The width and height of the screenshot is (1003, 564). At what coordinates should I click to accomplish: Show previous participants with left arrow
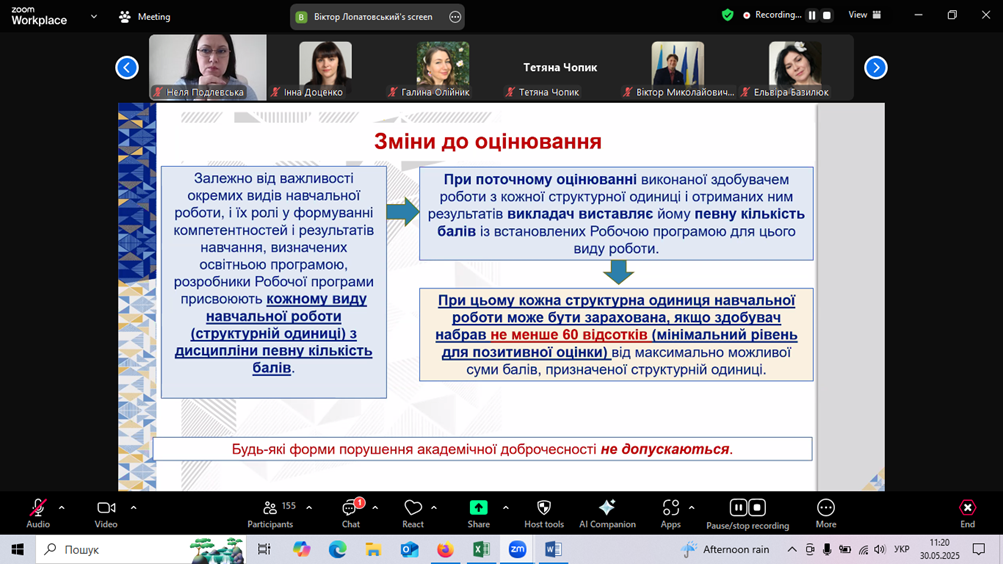coord(127,67)
